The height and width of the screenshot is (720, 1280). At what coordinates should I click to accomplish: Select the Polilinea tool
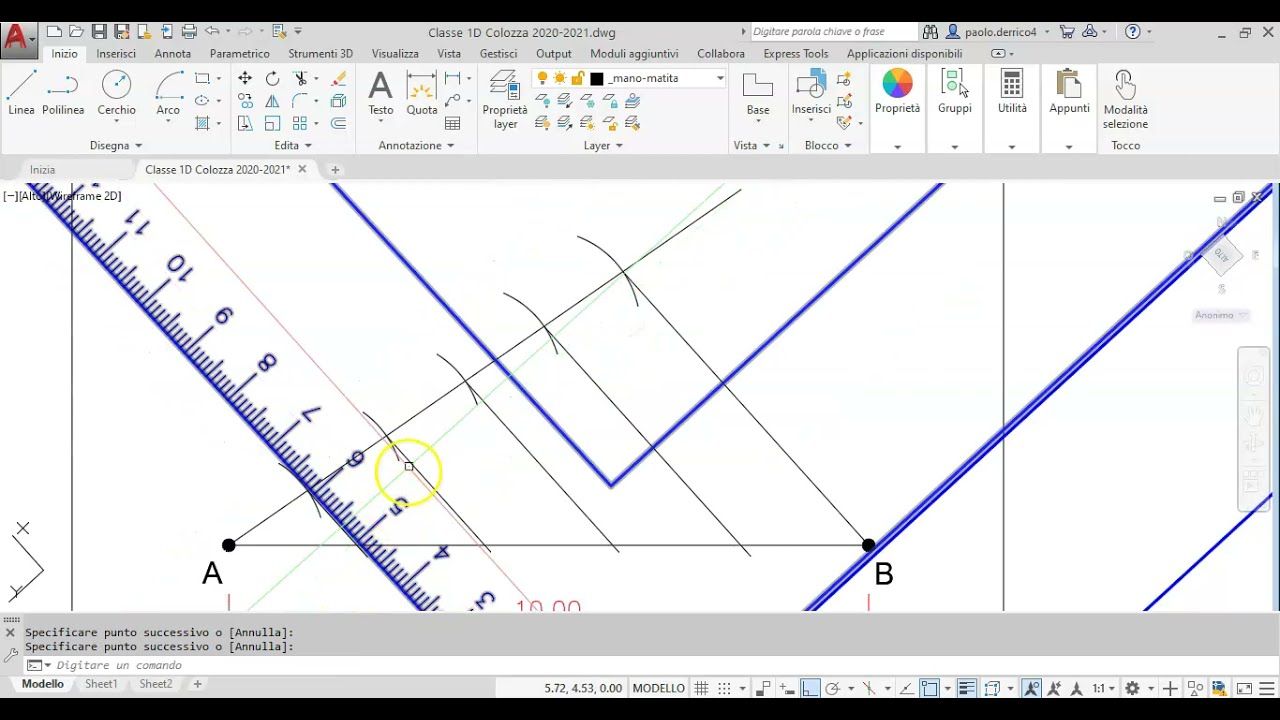63,93
